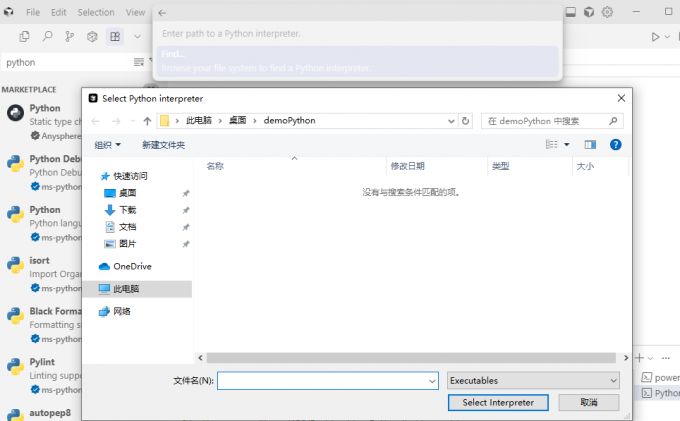The width and height of the screenshot is (680, 421).
Task: Expand the 组织 organize dropdown
Action: click(108, 145)
